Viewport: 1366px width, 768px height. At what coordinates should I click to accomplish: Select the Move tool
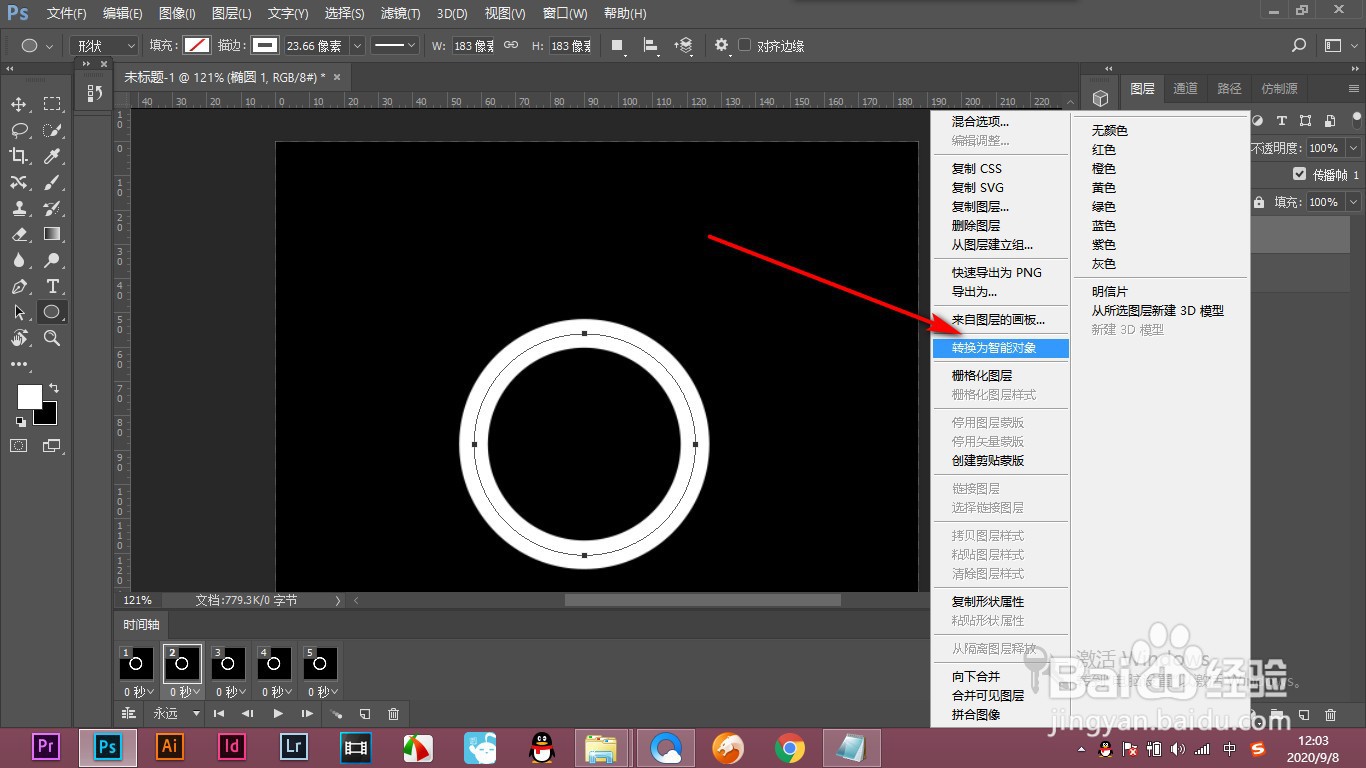(x=19, y=104)
